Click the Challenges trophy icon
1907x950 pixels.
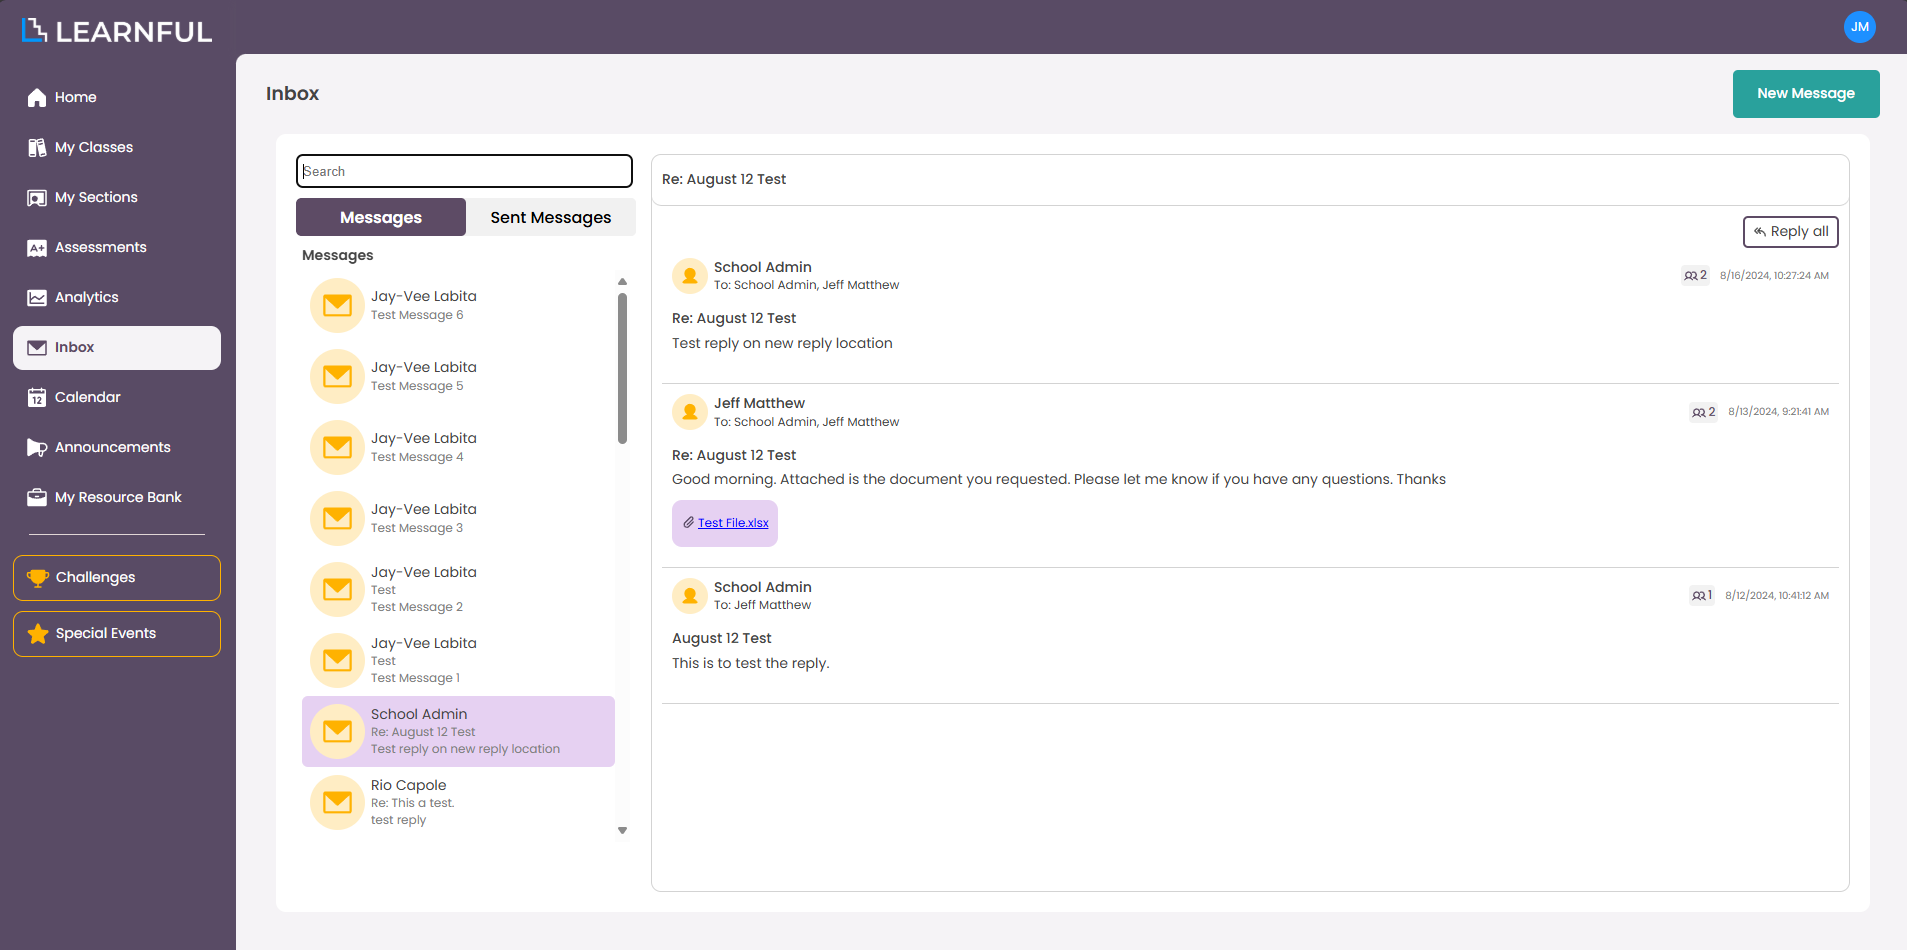click(x=38, y=577)
